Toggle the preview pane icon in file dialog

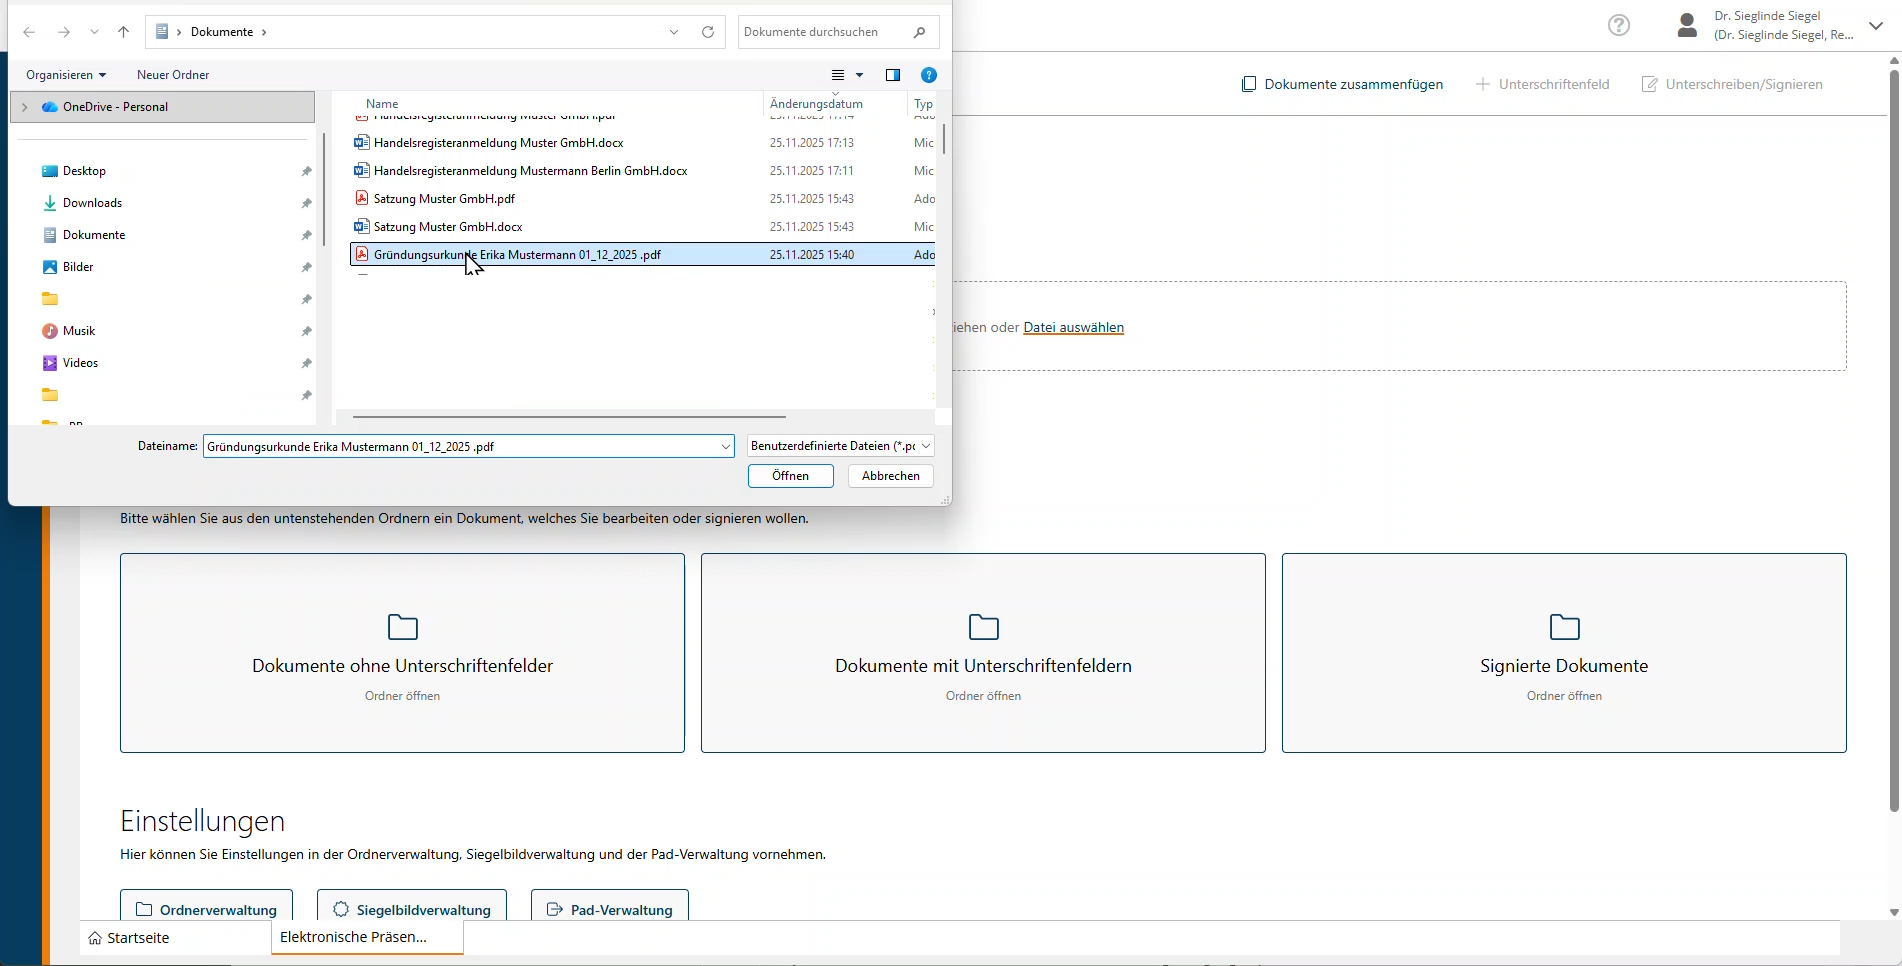point(893,75)
